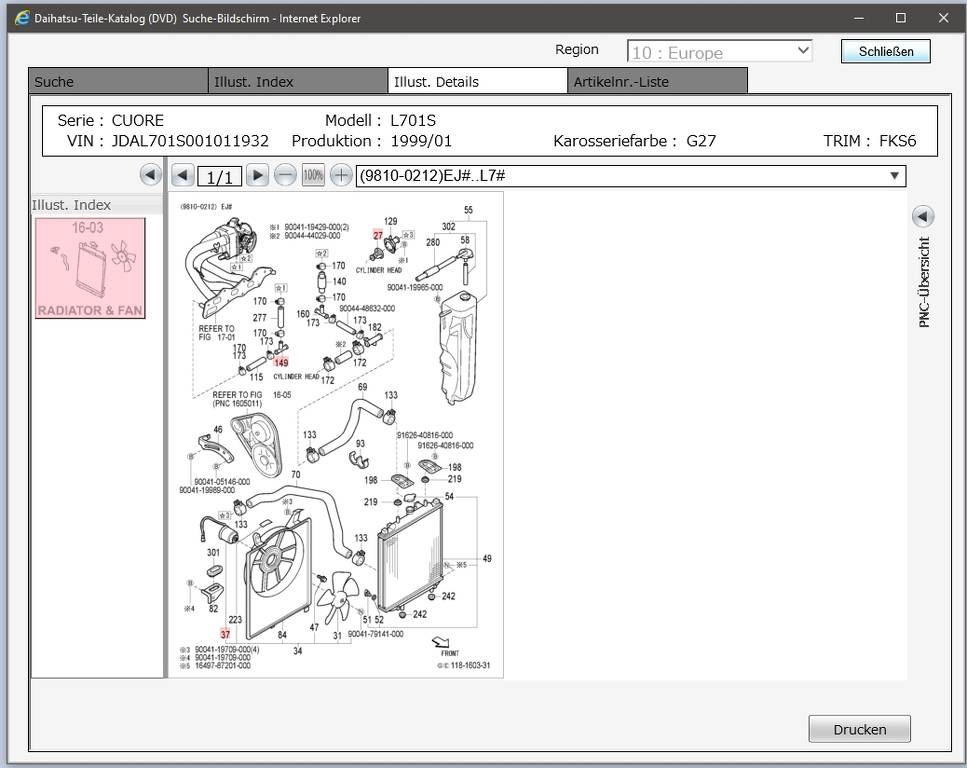This screenshot has height=768, width=967.
Task: Click the page number field 1/1
Action: [219, 177]
